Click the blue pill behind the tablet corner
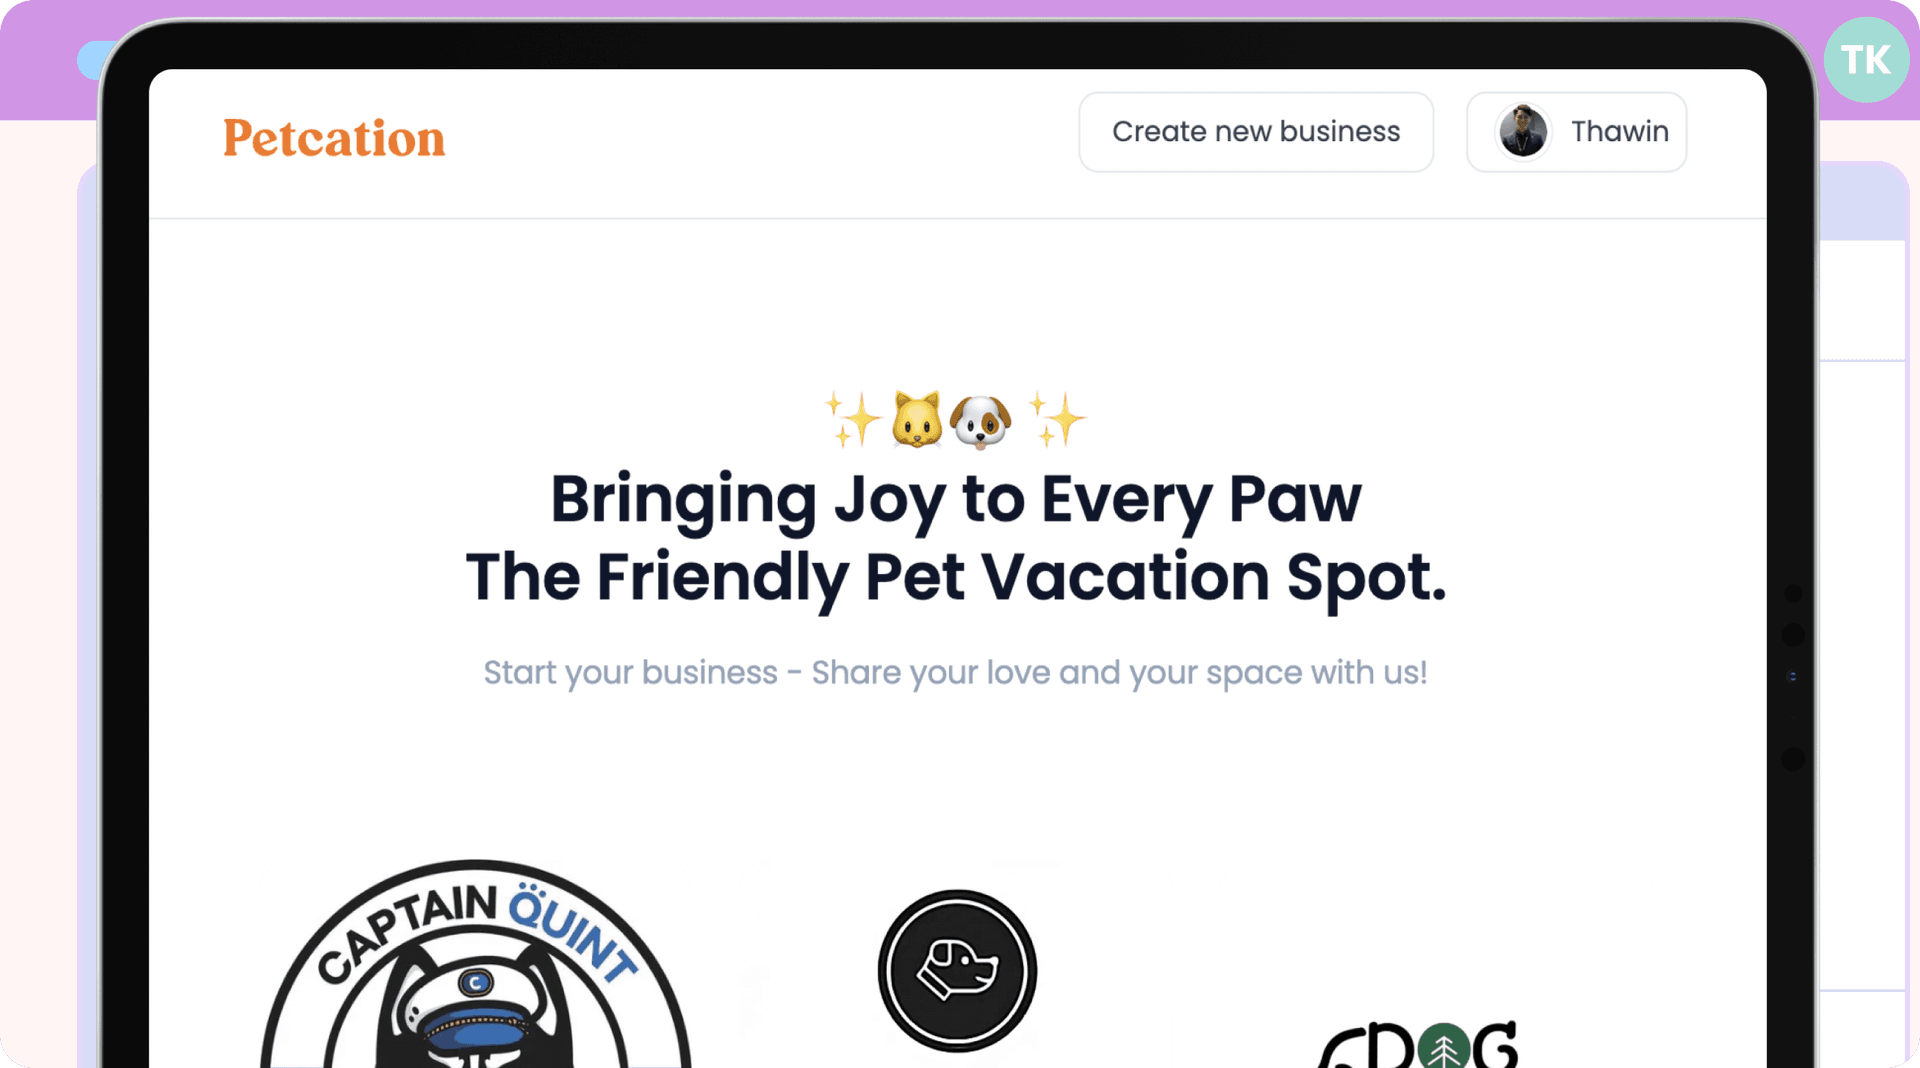Screen dimensions: 1920x1068 pos(92,61)
